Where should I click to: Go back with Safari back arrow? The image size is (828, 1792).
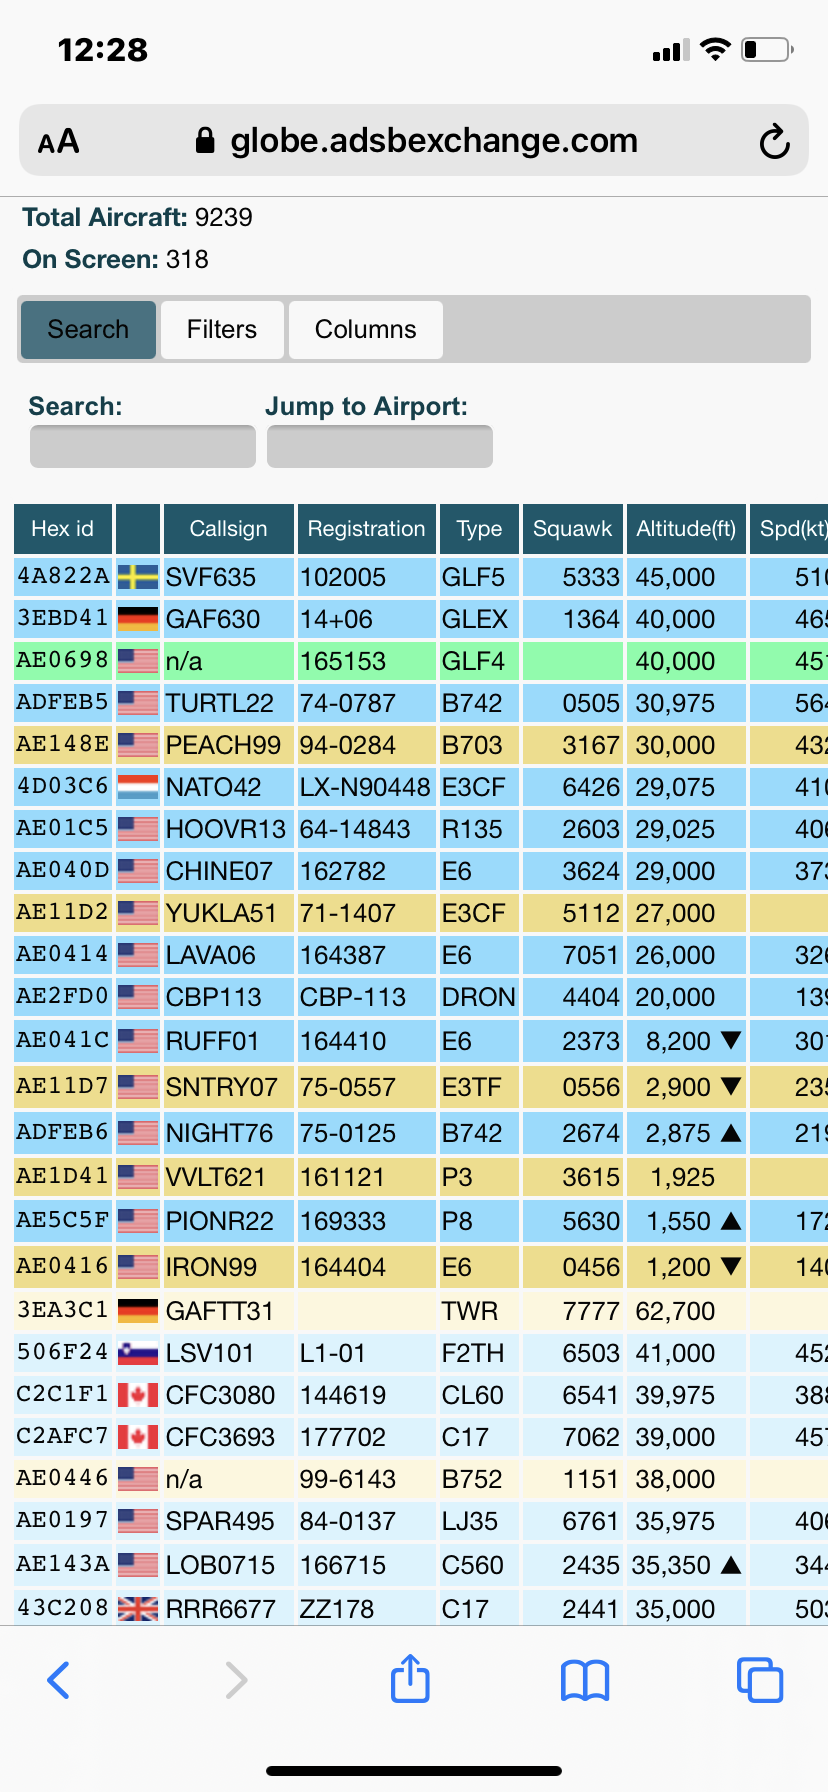tap(59, 1680)
